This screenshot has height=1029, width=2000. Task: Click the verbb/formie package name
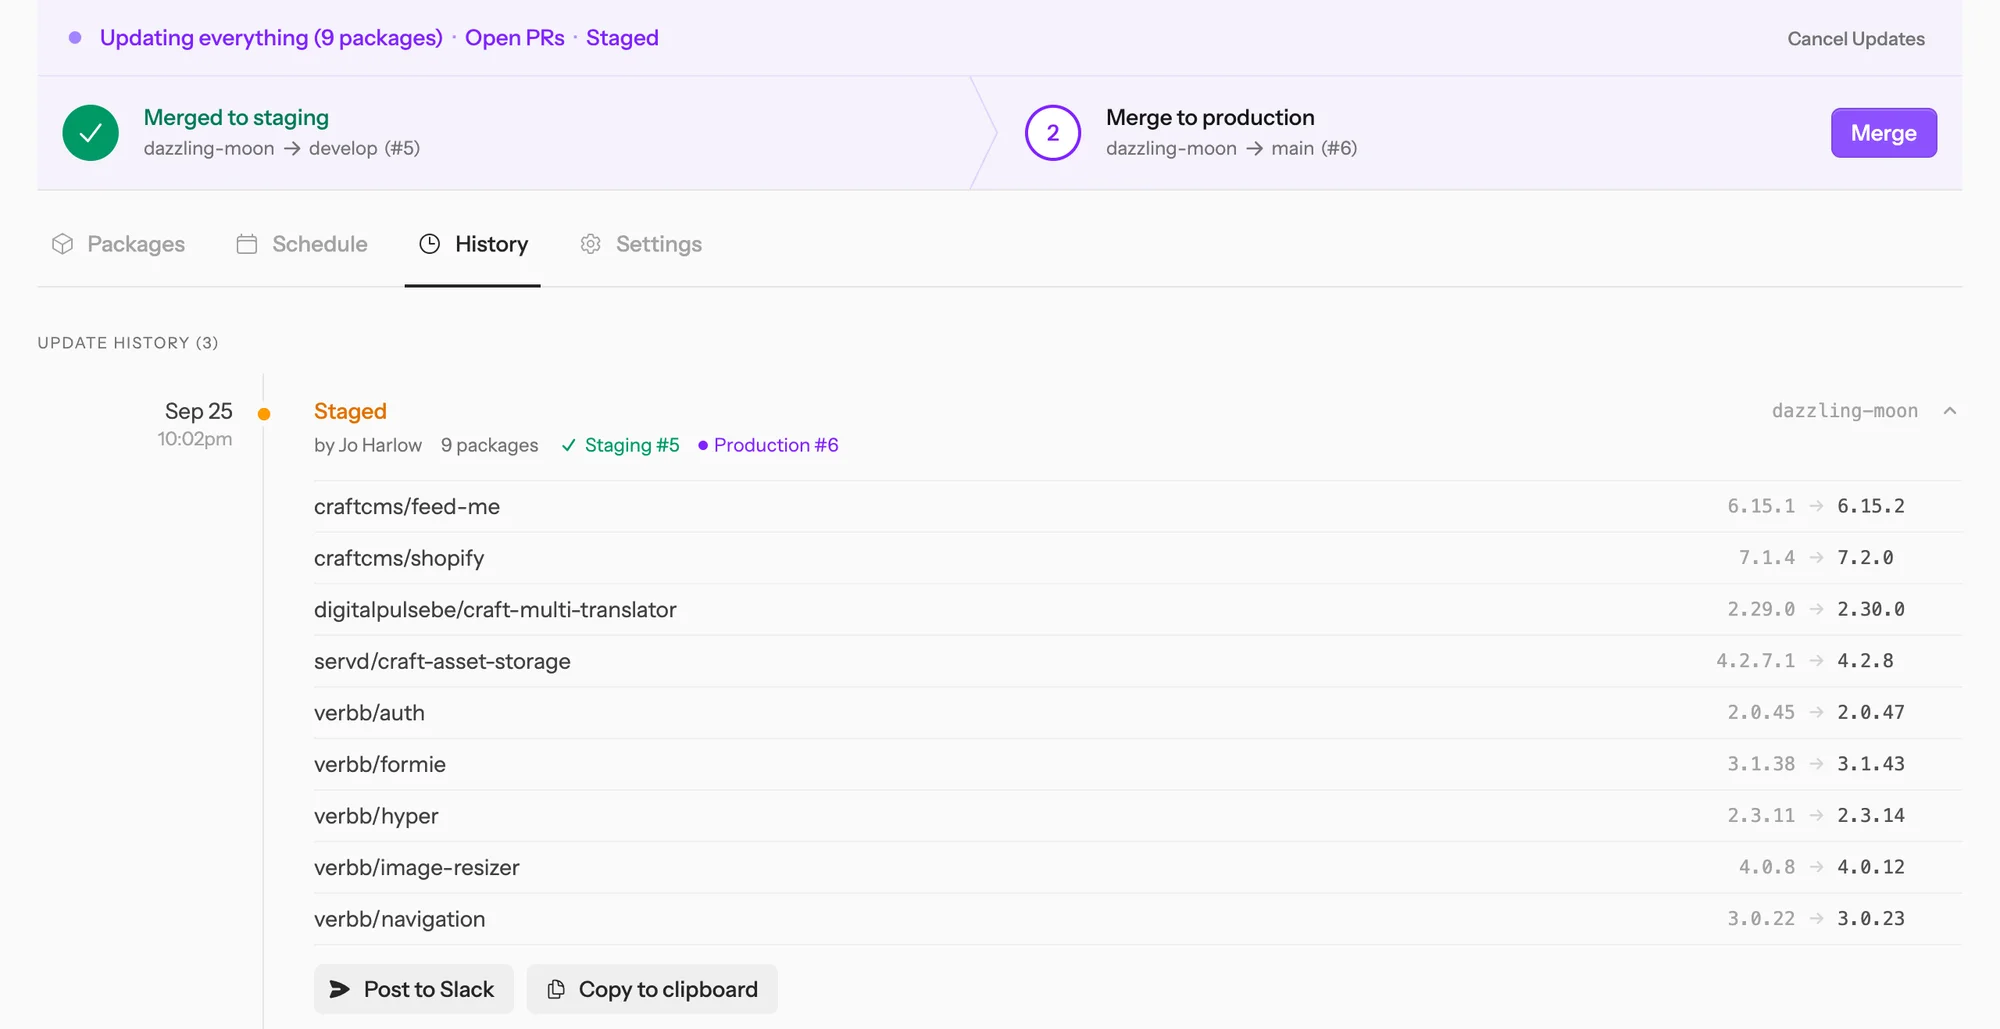[x=380, y=764]
